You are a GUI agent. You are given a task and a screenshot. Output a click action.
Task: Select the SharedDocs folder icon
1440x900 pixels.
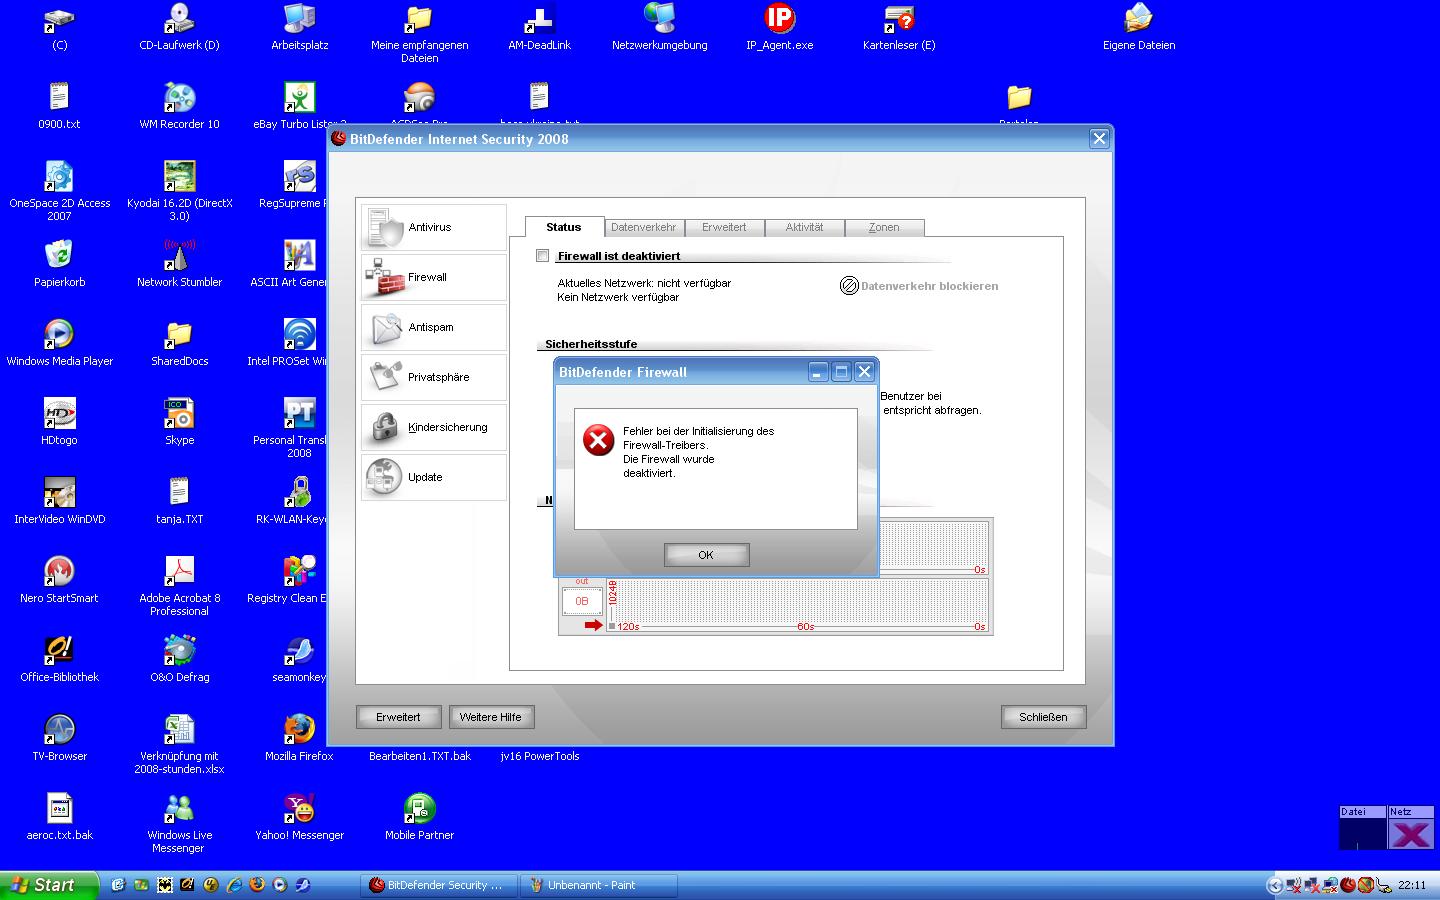(x=179, y=343)
